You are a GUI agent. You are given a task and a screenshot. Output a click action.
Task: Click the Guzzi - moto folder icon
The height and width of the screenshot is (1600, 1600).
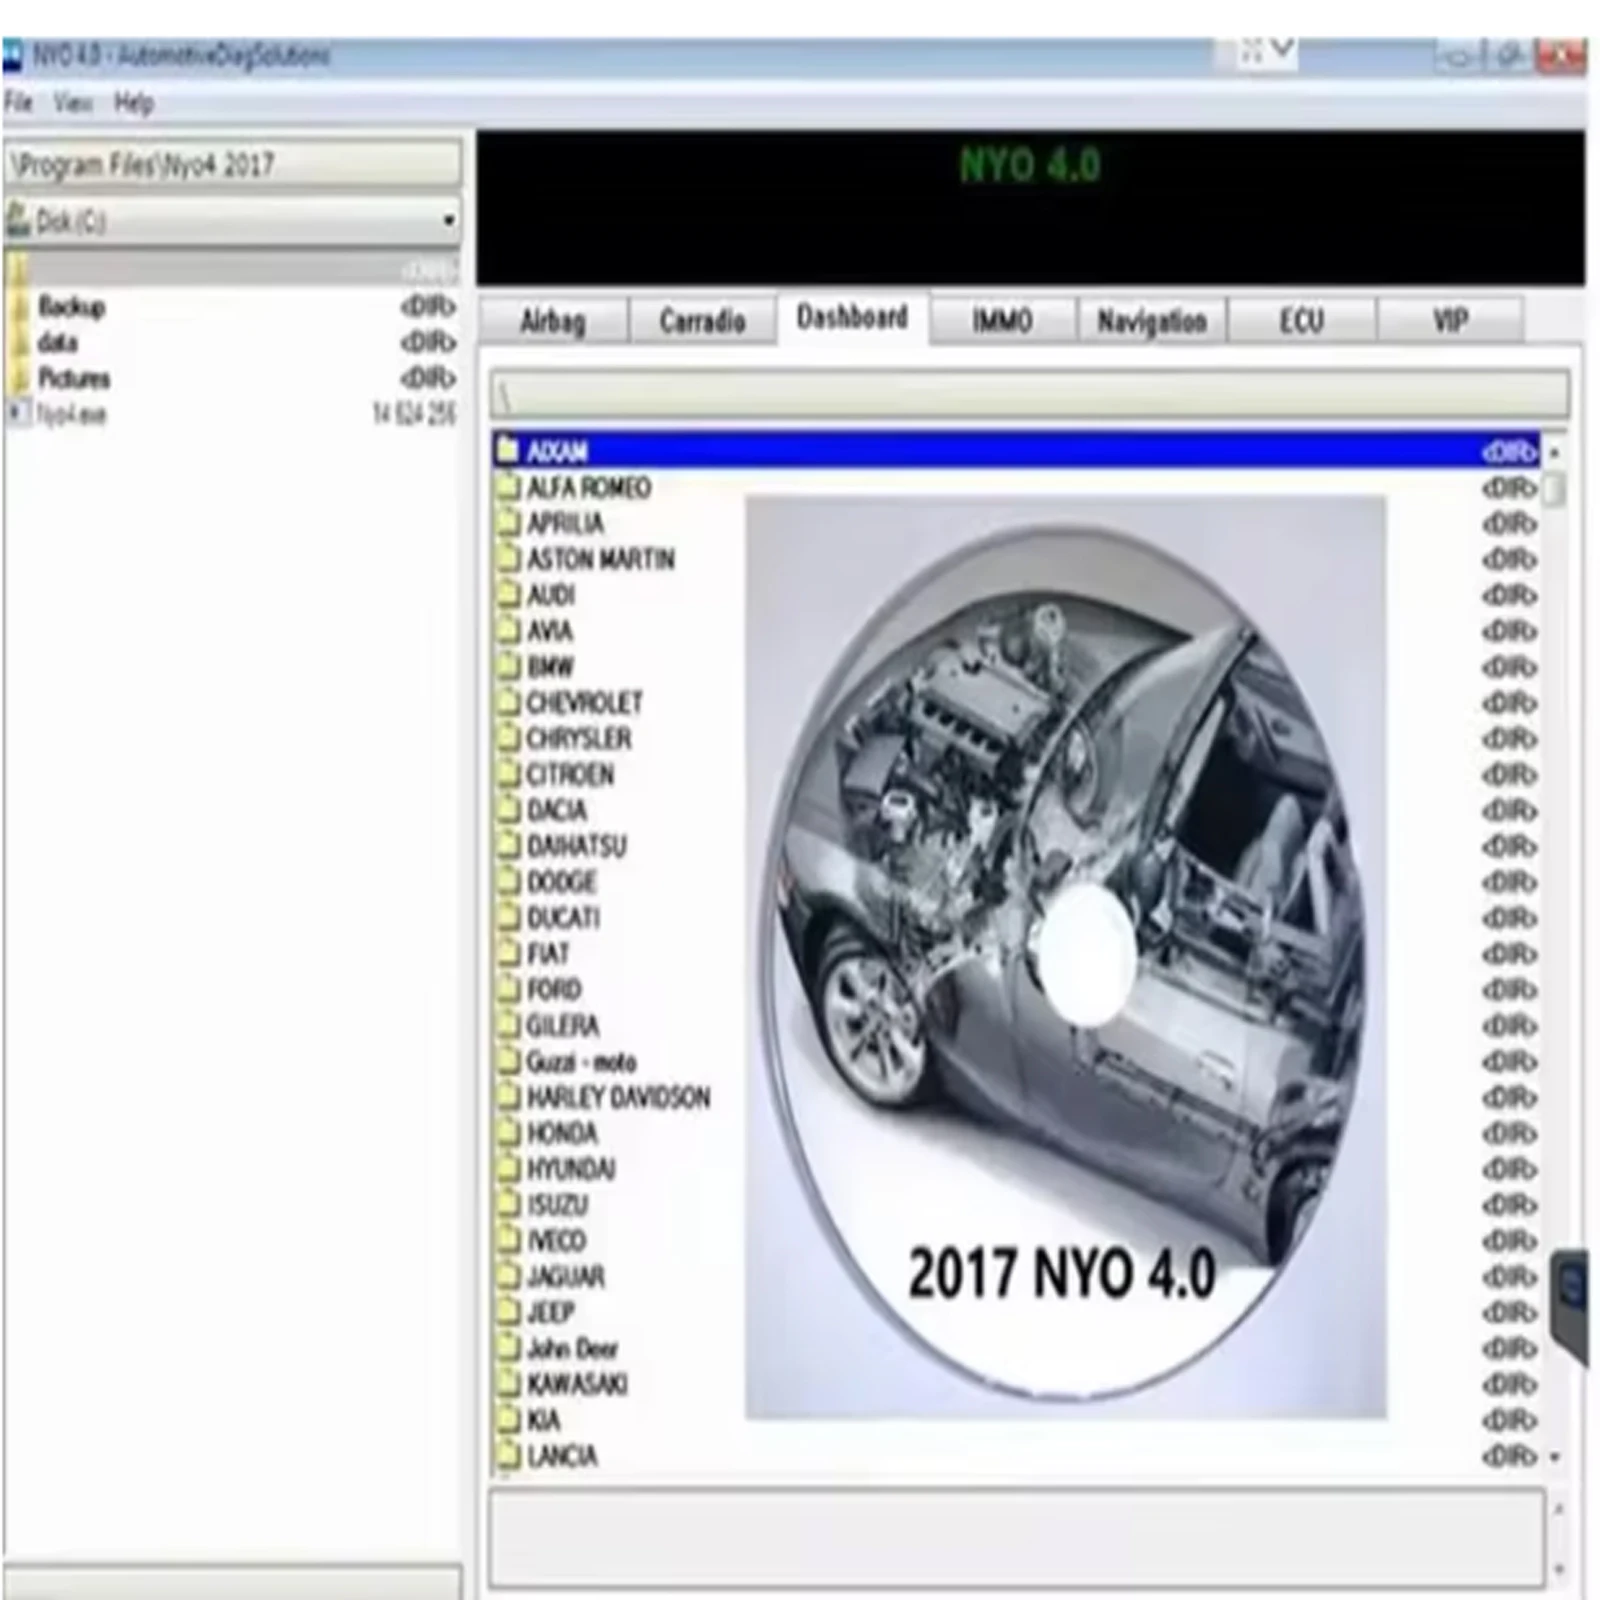[509, 1061]
